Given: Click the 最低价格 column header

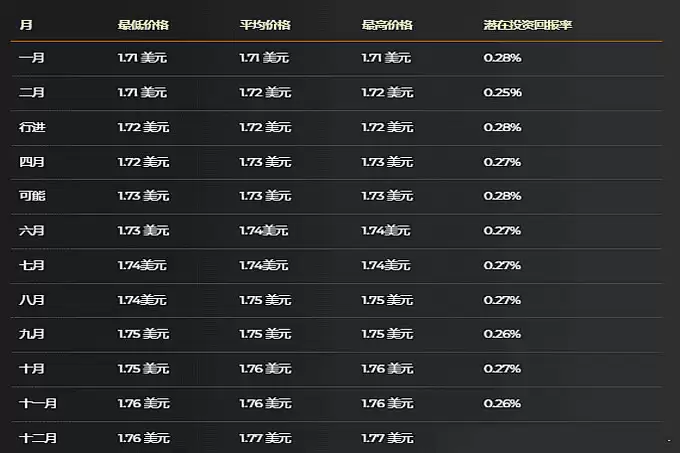Looking at the screenshot, I should [143, 24].
